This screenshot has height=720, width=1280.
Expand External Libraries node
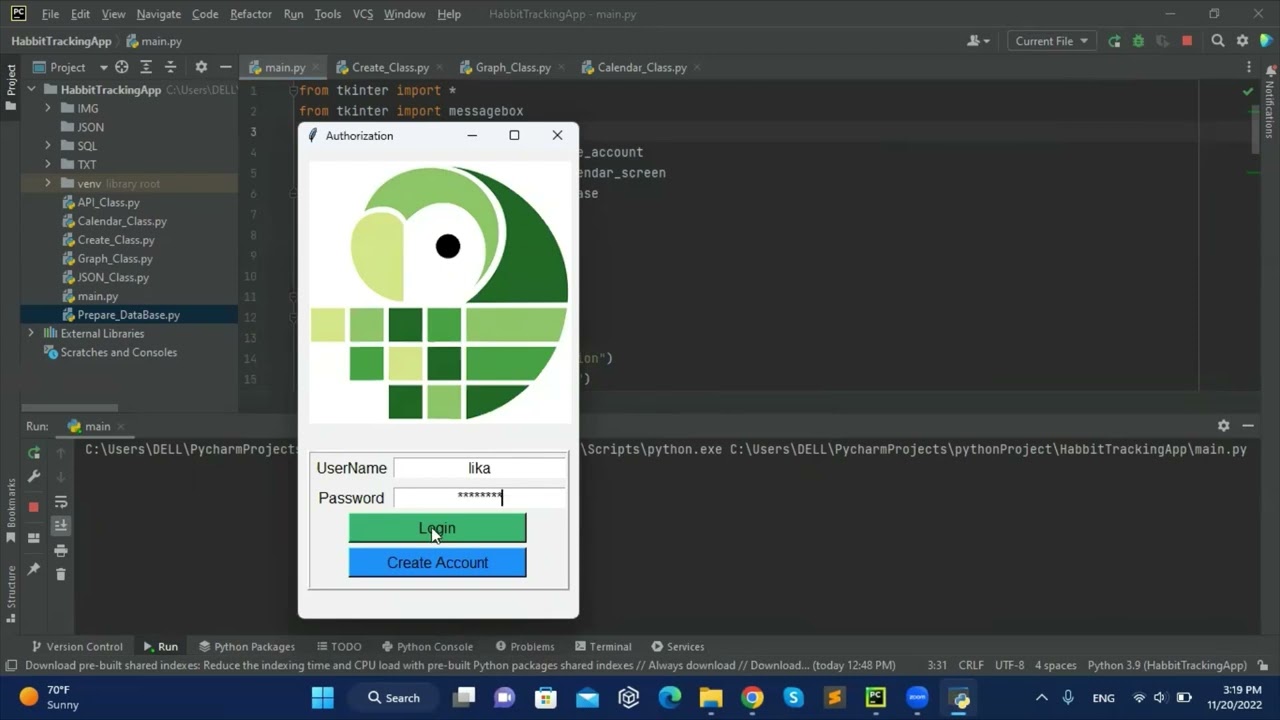point(31,333)
